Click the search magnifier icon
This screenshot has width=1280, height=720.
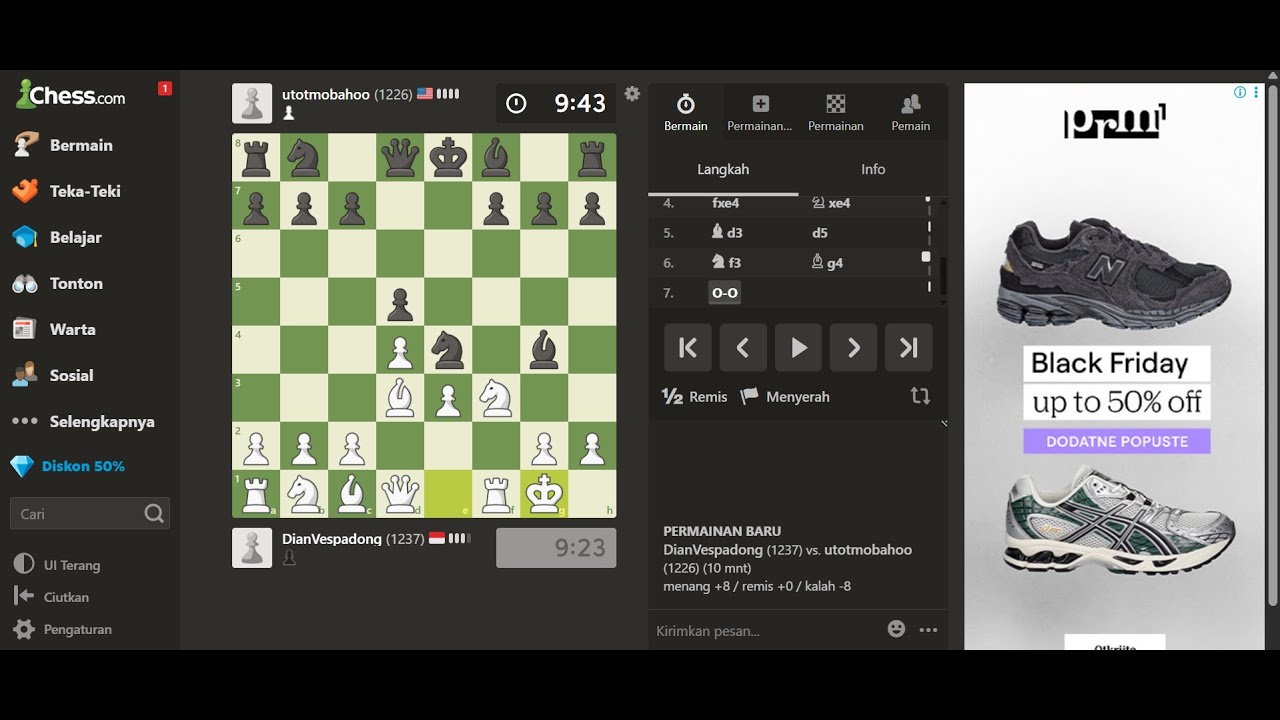point(154,514)
